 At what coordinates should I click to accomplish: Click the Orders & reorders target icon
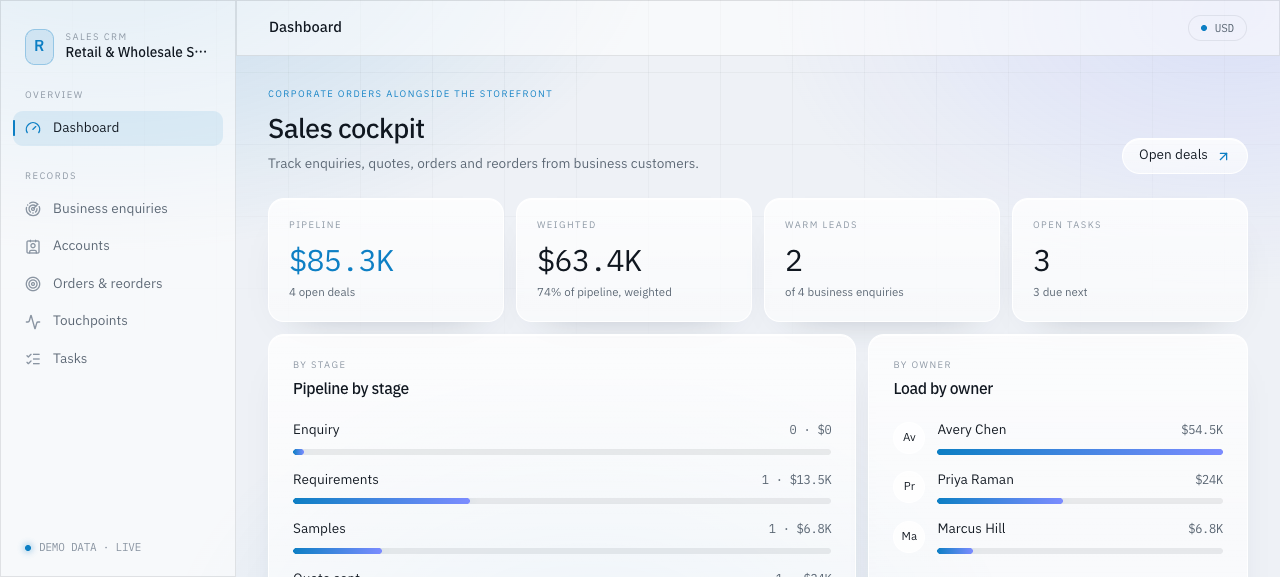coord(33,284)
